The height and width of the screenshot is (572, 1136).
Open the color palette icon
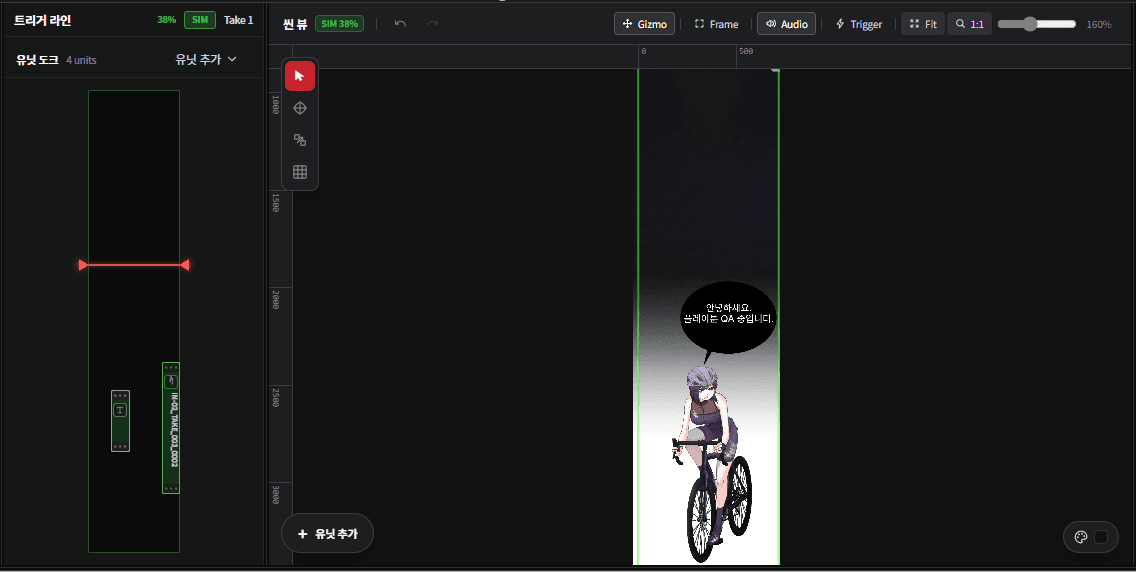point(1081,537)
